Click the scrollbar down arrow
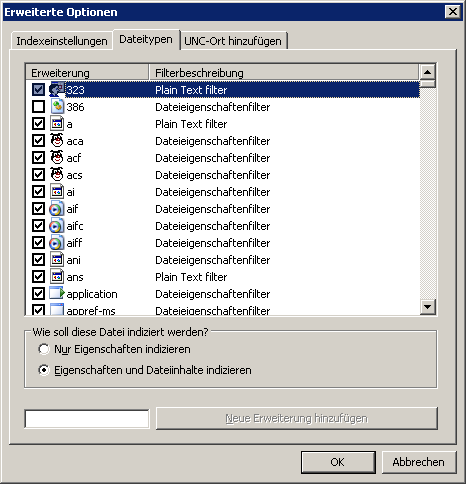466x484 pixels. [x=428, y=306]
